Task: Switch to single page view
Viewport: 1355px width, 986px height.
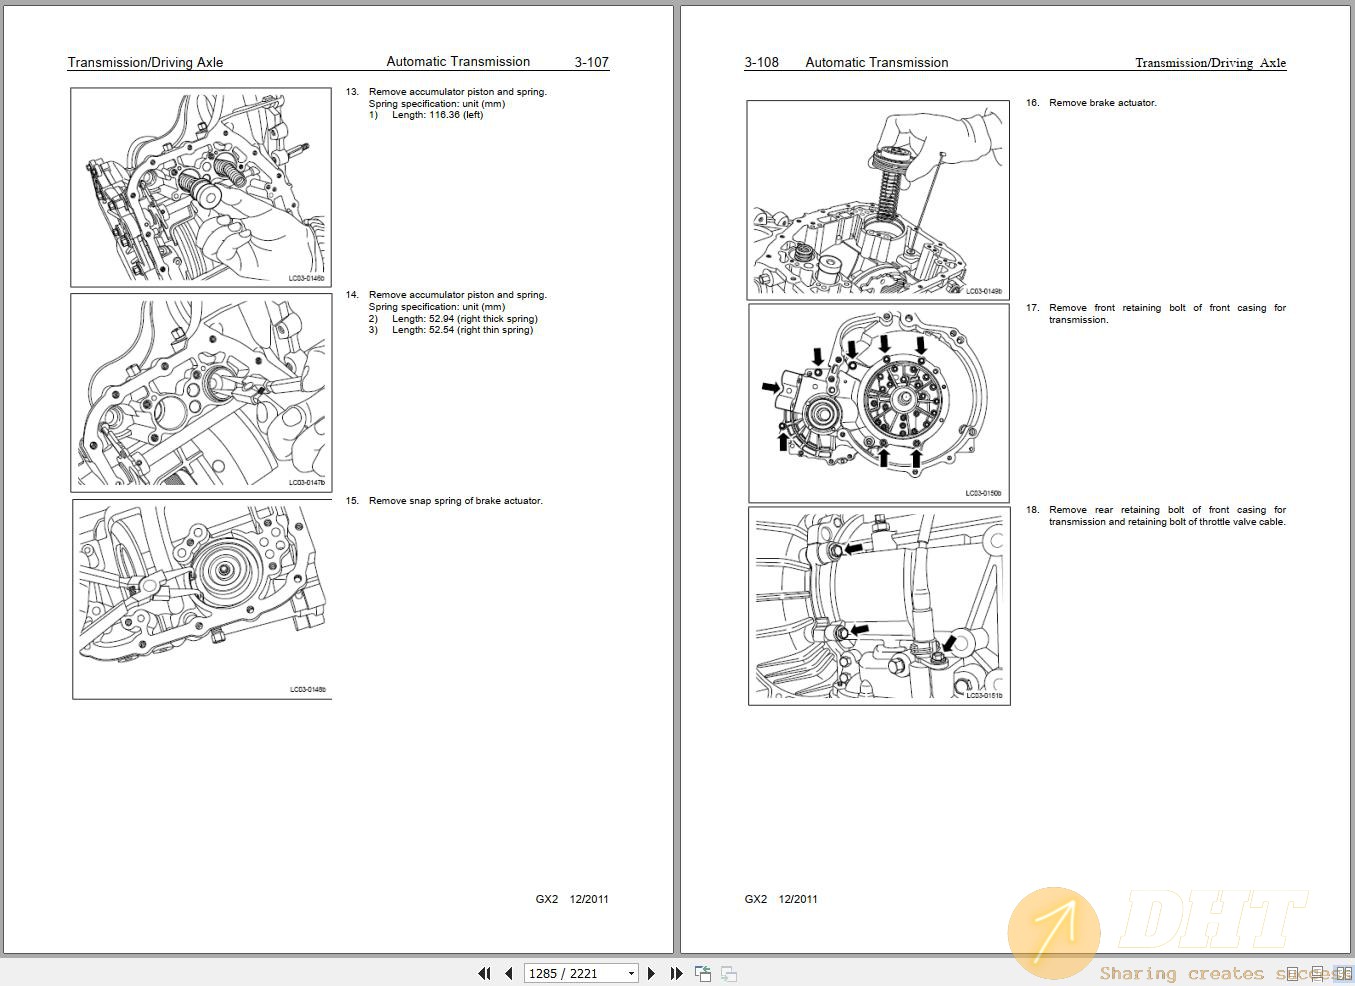Action: tap(1292, 973)
